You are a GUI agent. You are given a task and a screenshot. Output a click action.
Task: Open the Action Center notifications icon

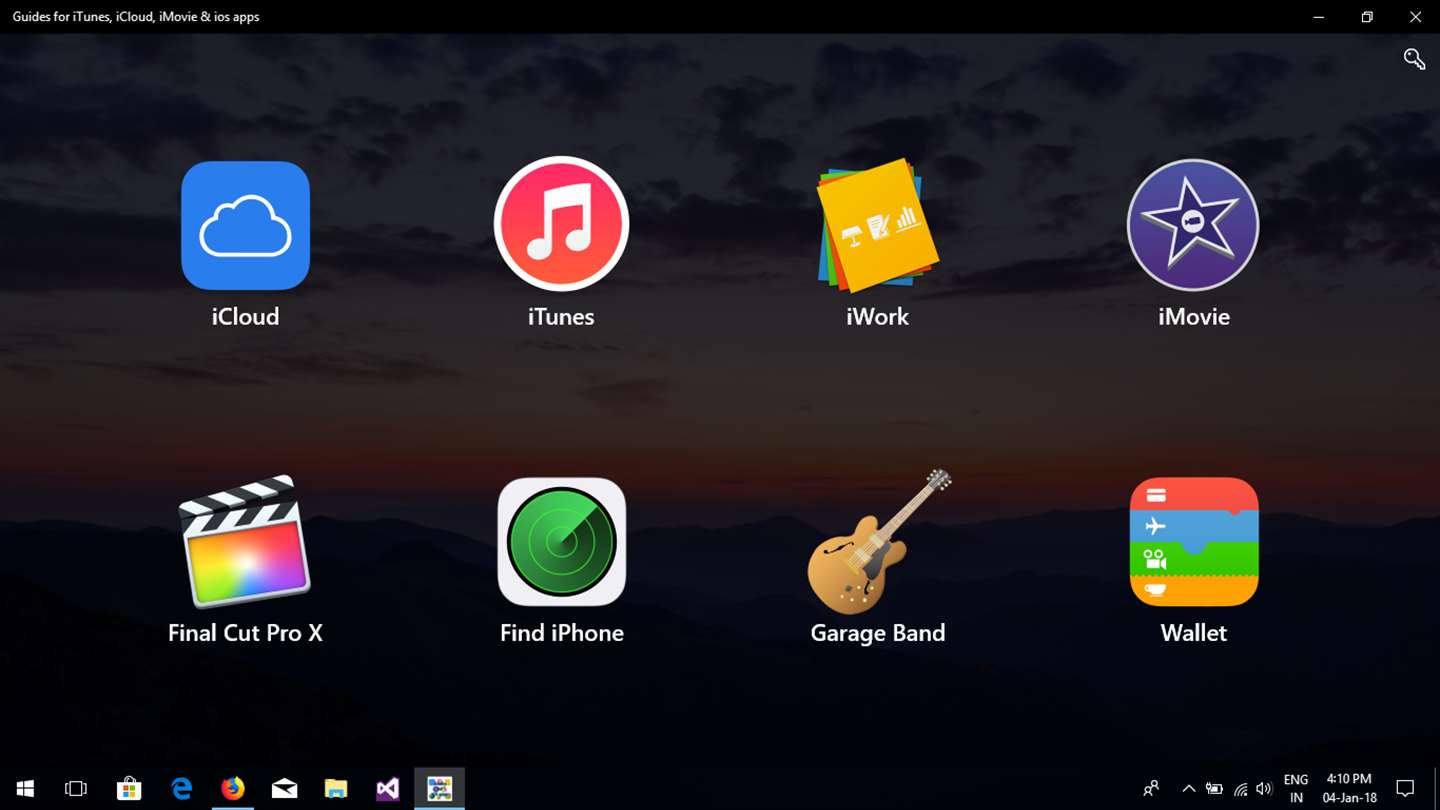[x=1405, y=789]
